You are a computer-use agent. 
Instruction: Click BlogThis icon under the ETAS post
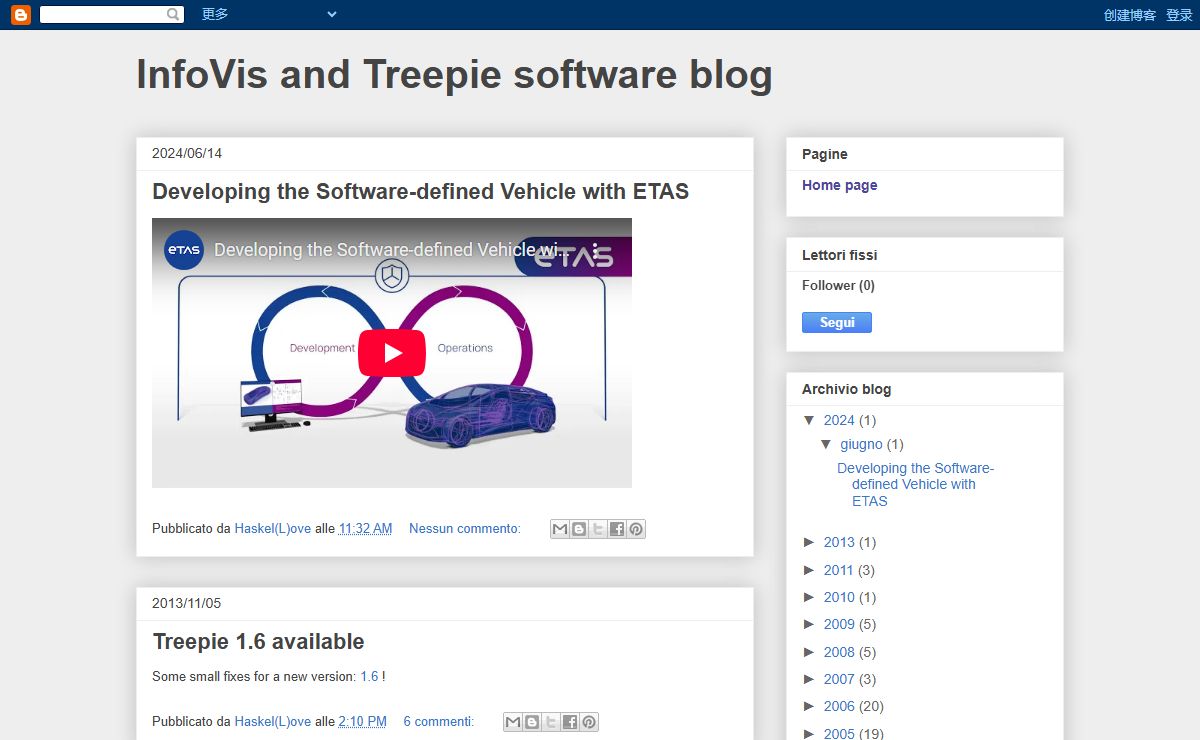tap(579, 529)
